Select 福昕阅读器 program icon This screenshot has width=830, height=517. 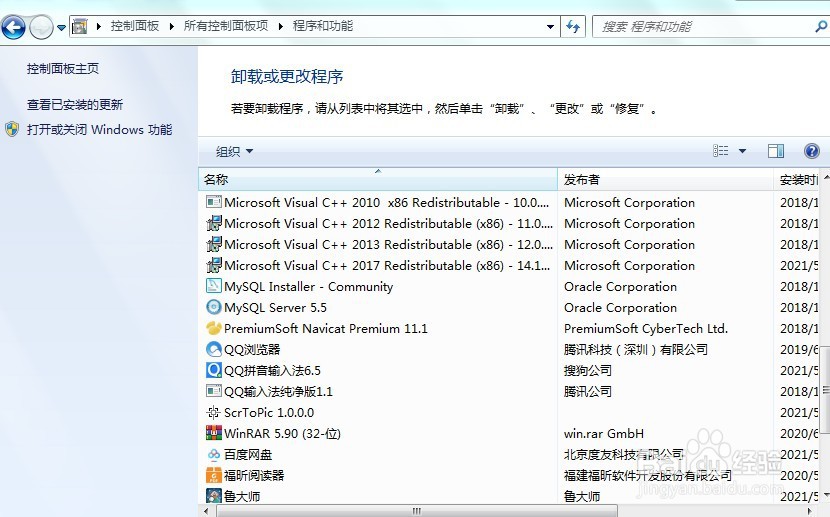pos(213,475)
